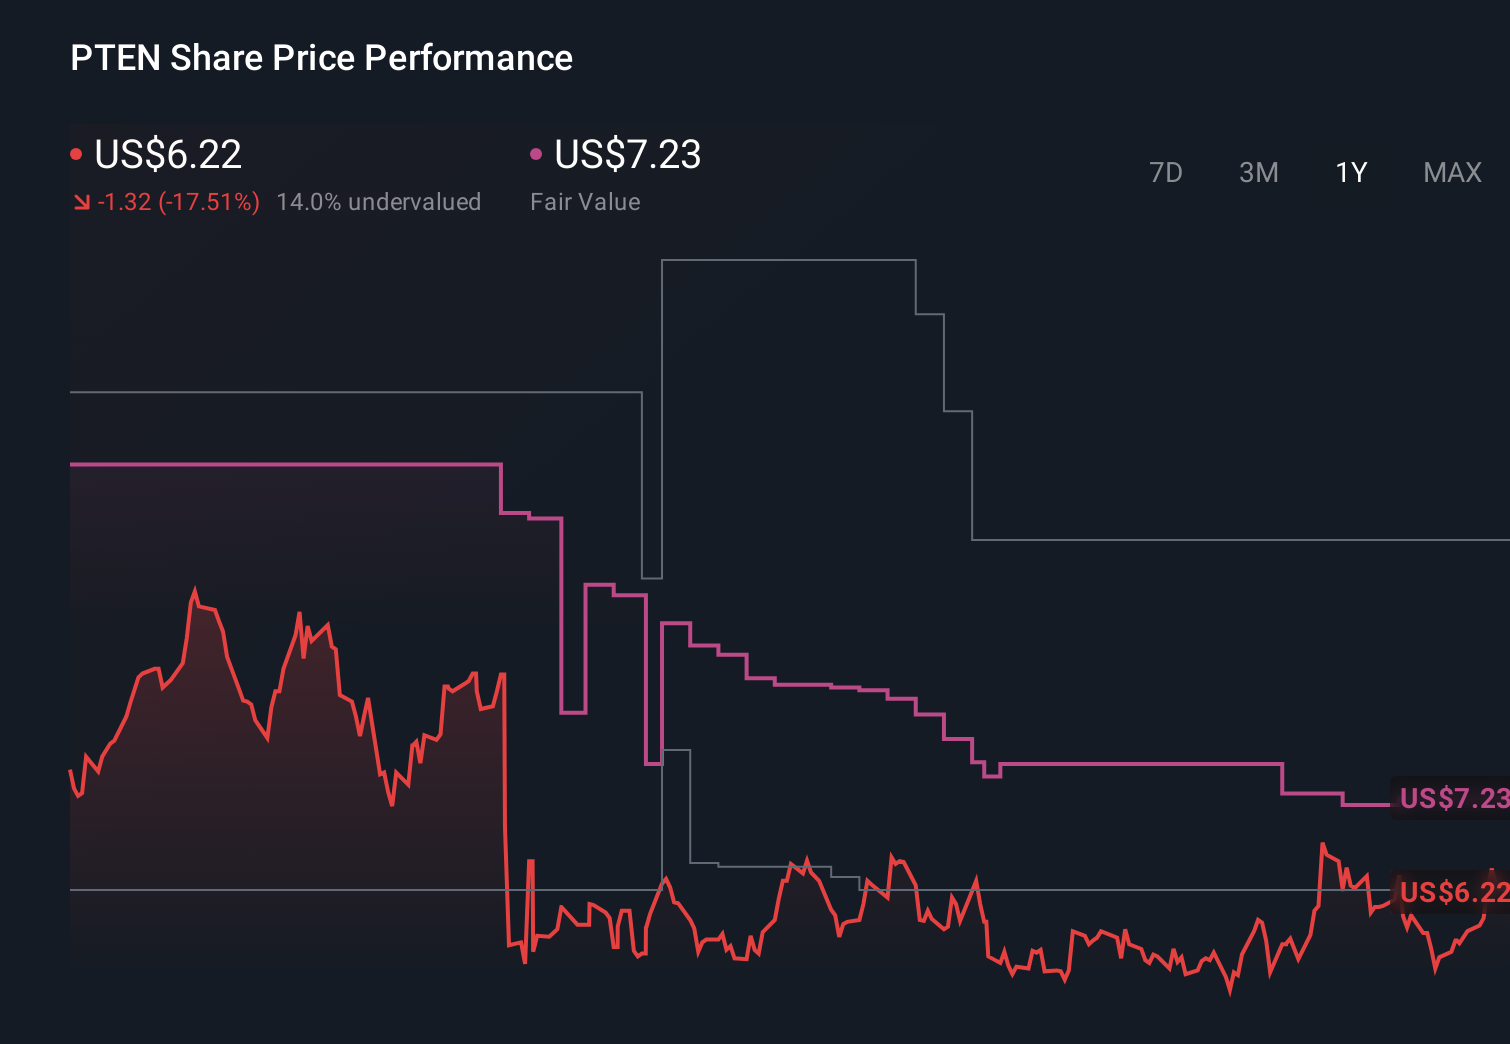Click the 'Fair Value' label
This screenshot has height=1044, width=1510.
585,202
